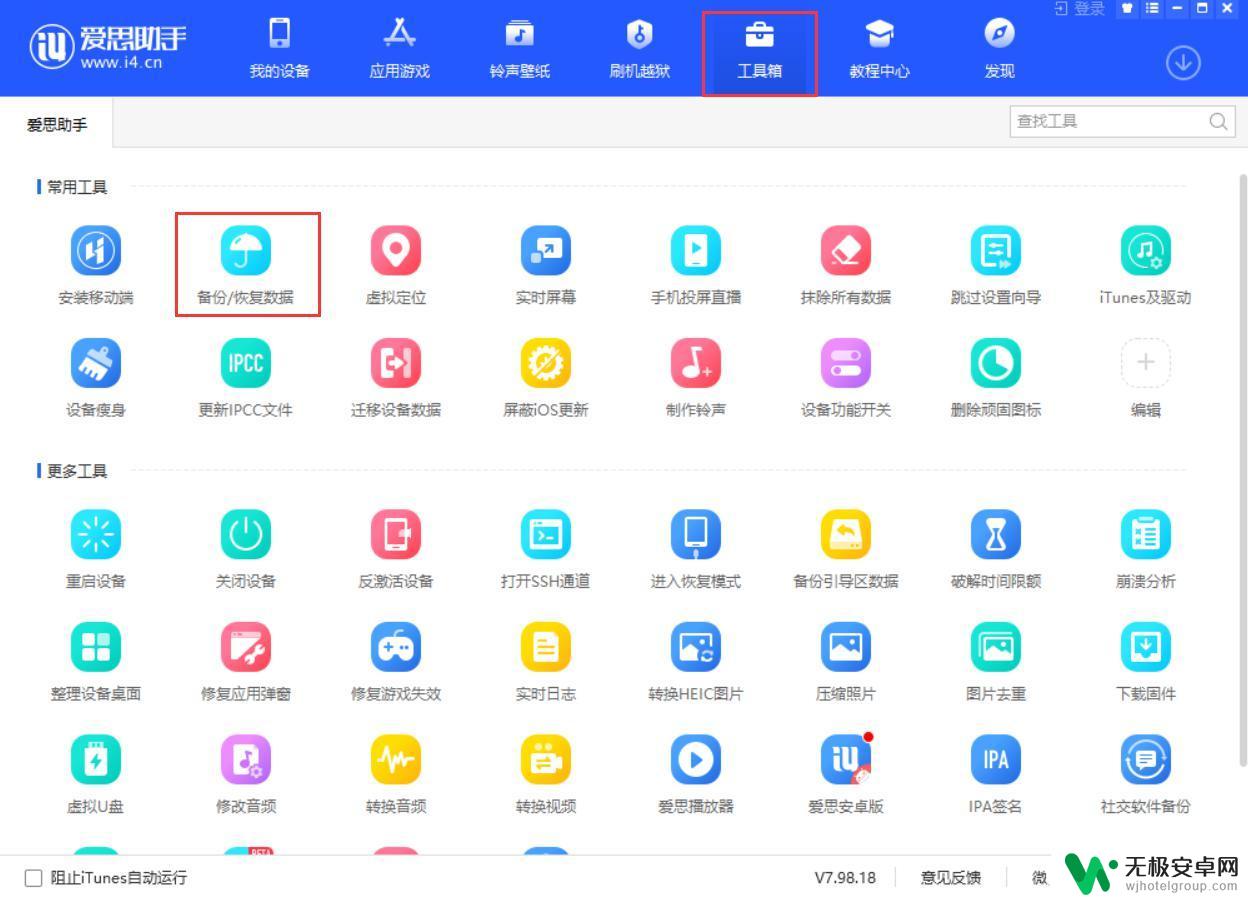The width and height of the screenshot is (1248, 899).
Task: Open 更新IPCC文件 tool
Action: coord(246,363)
